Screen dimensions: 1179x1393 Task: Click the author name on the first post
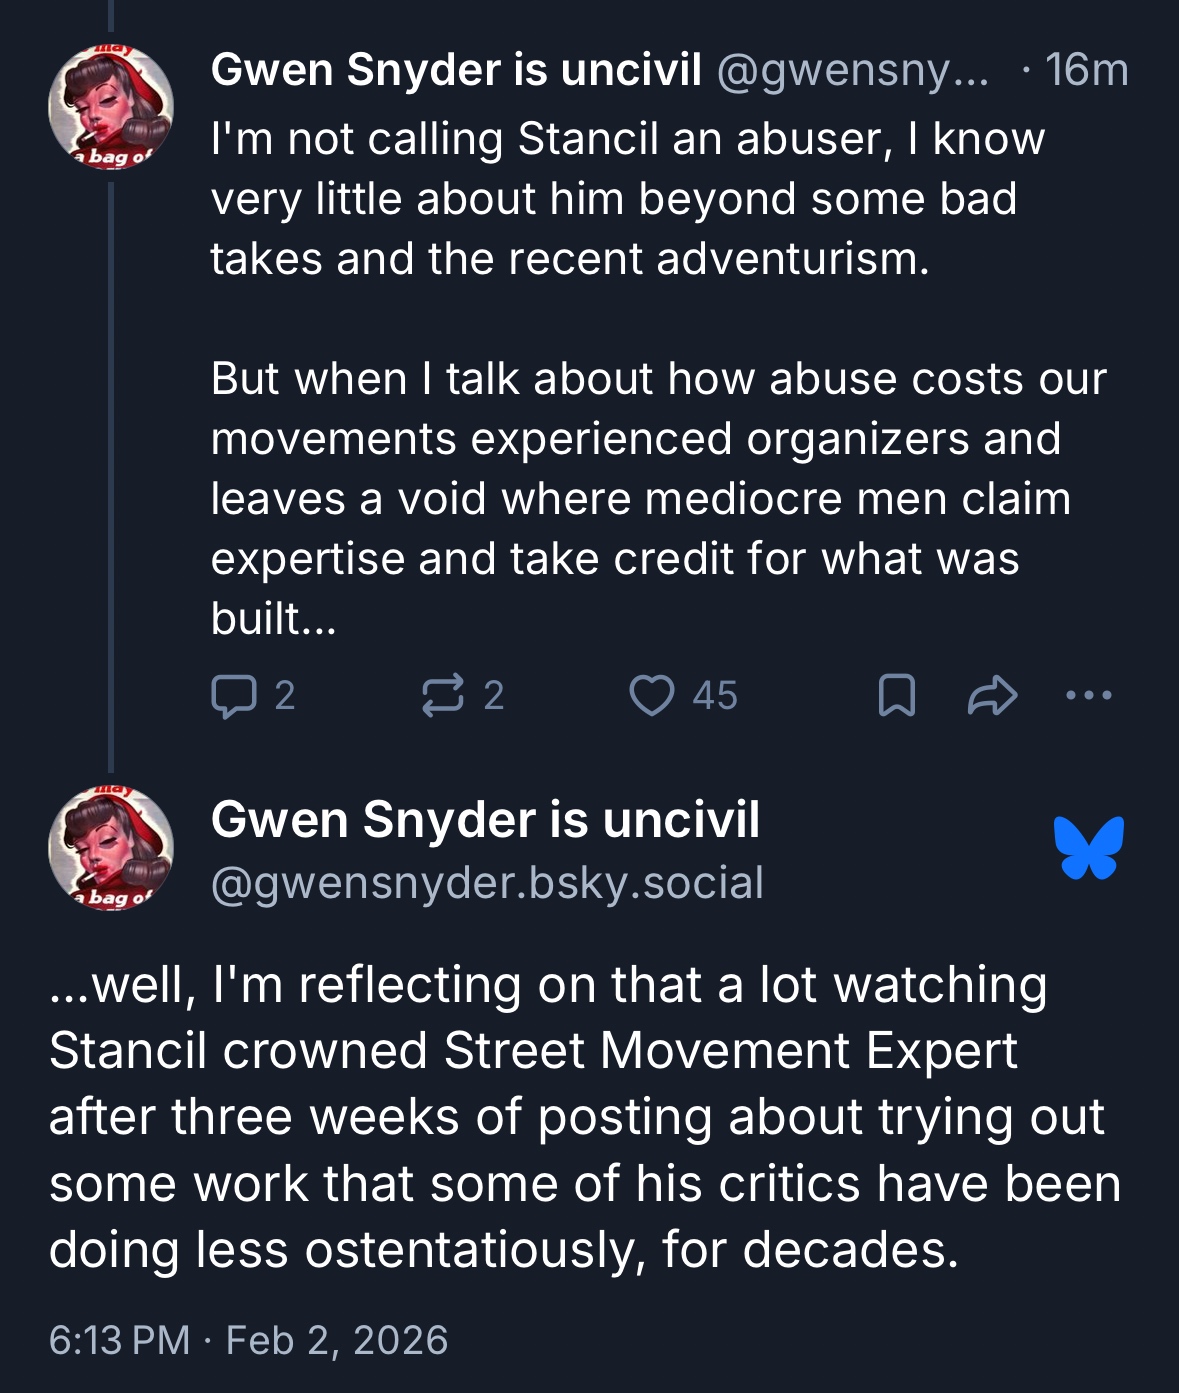pyautogui.click(x=456, y=70)
